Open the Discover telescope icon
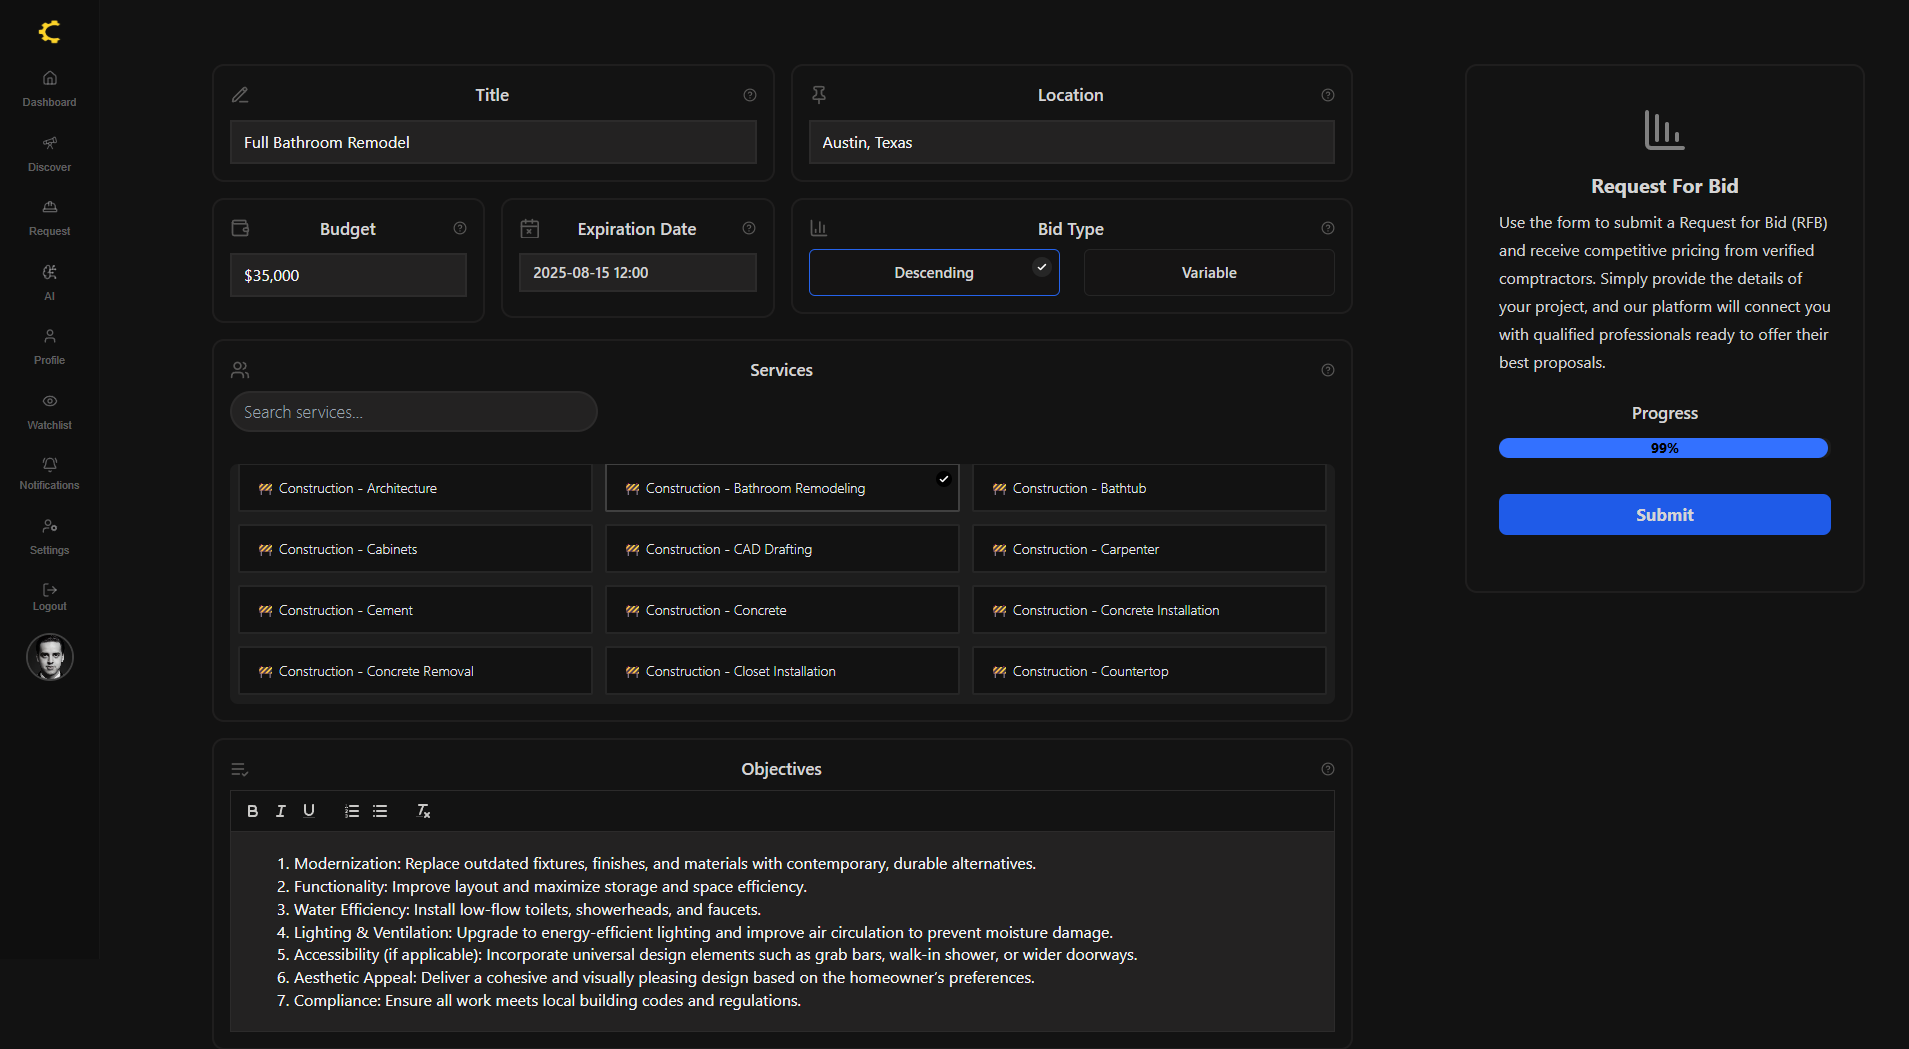The height and width of the screenshot is (1049, 1909). click(50, 143)
